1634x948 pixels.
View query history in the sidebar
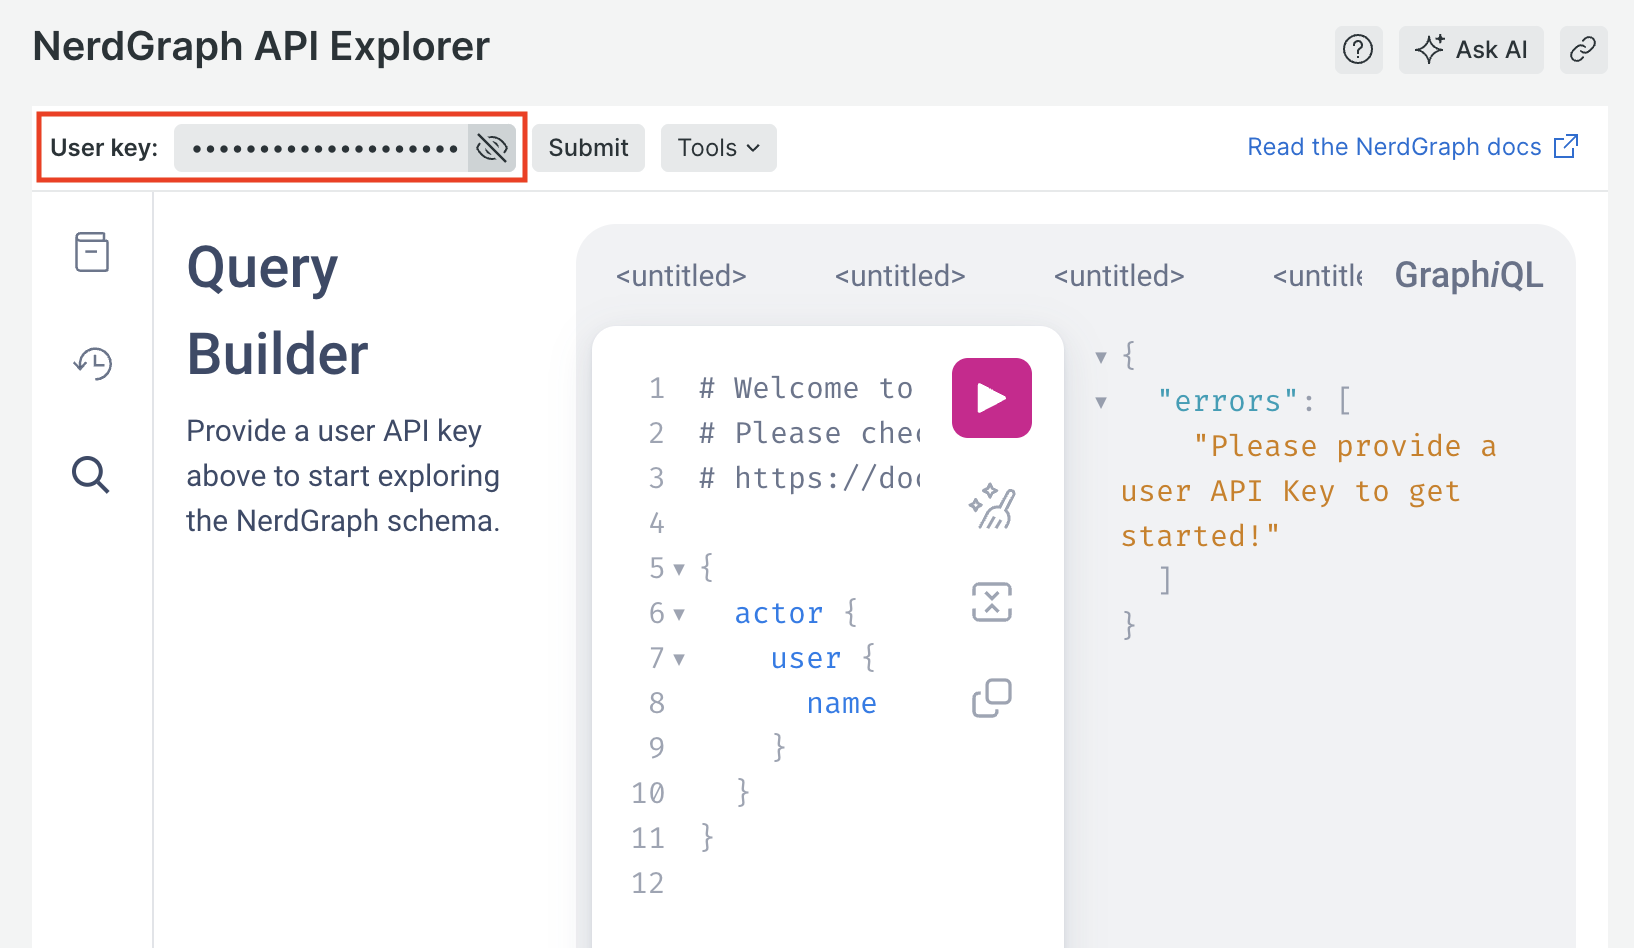tap(91, 364)
